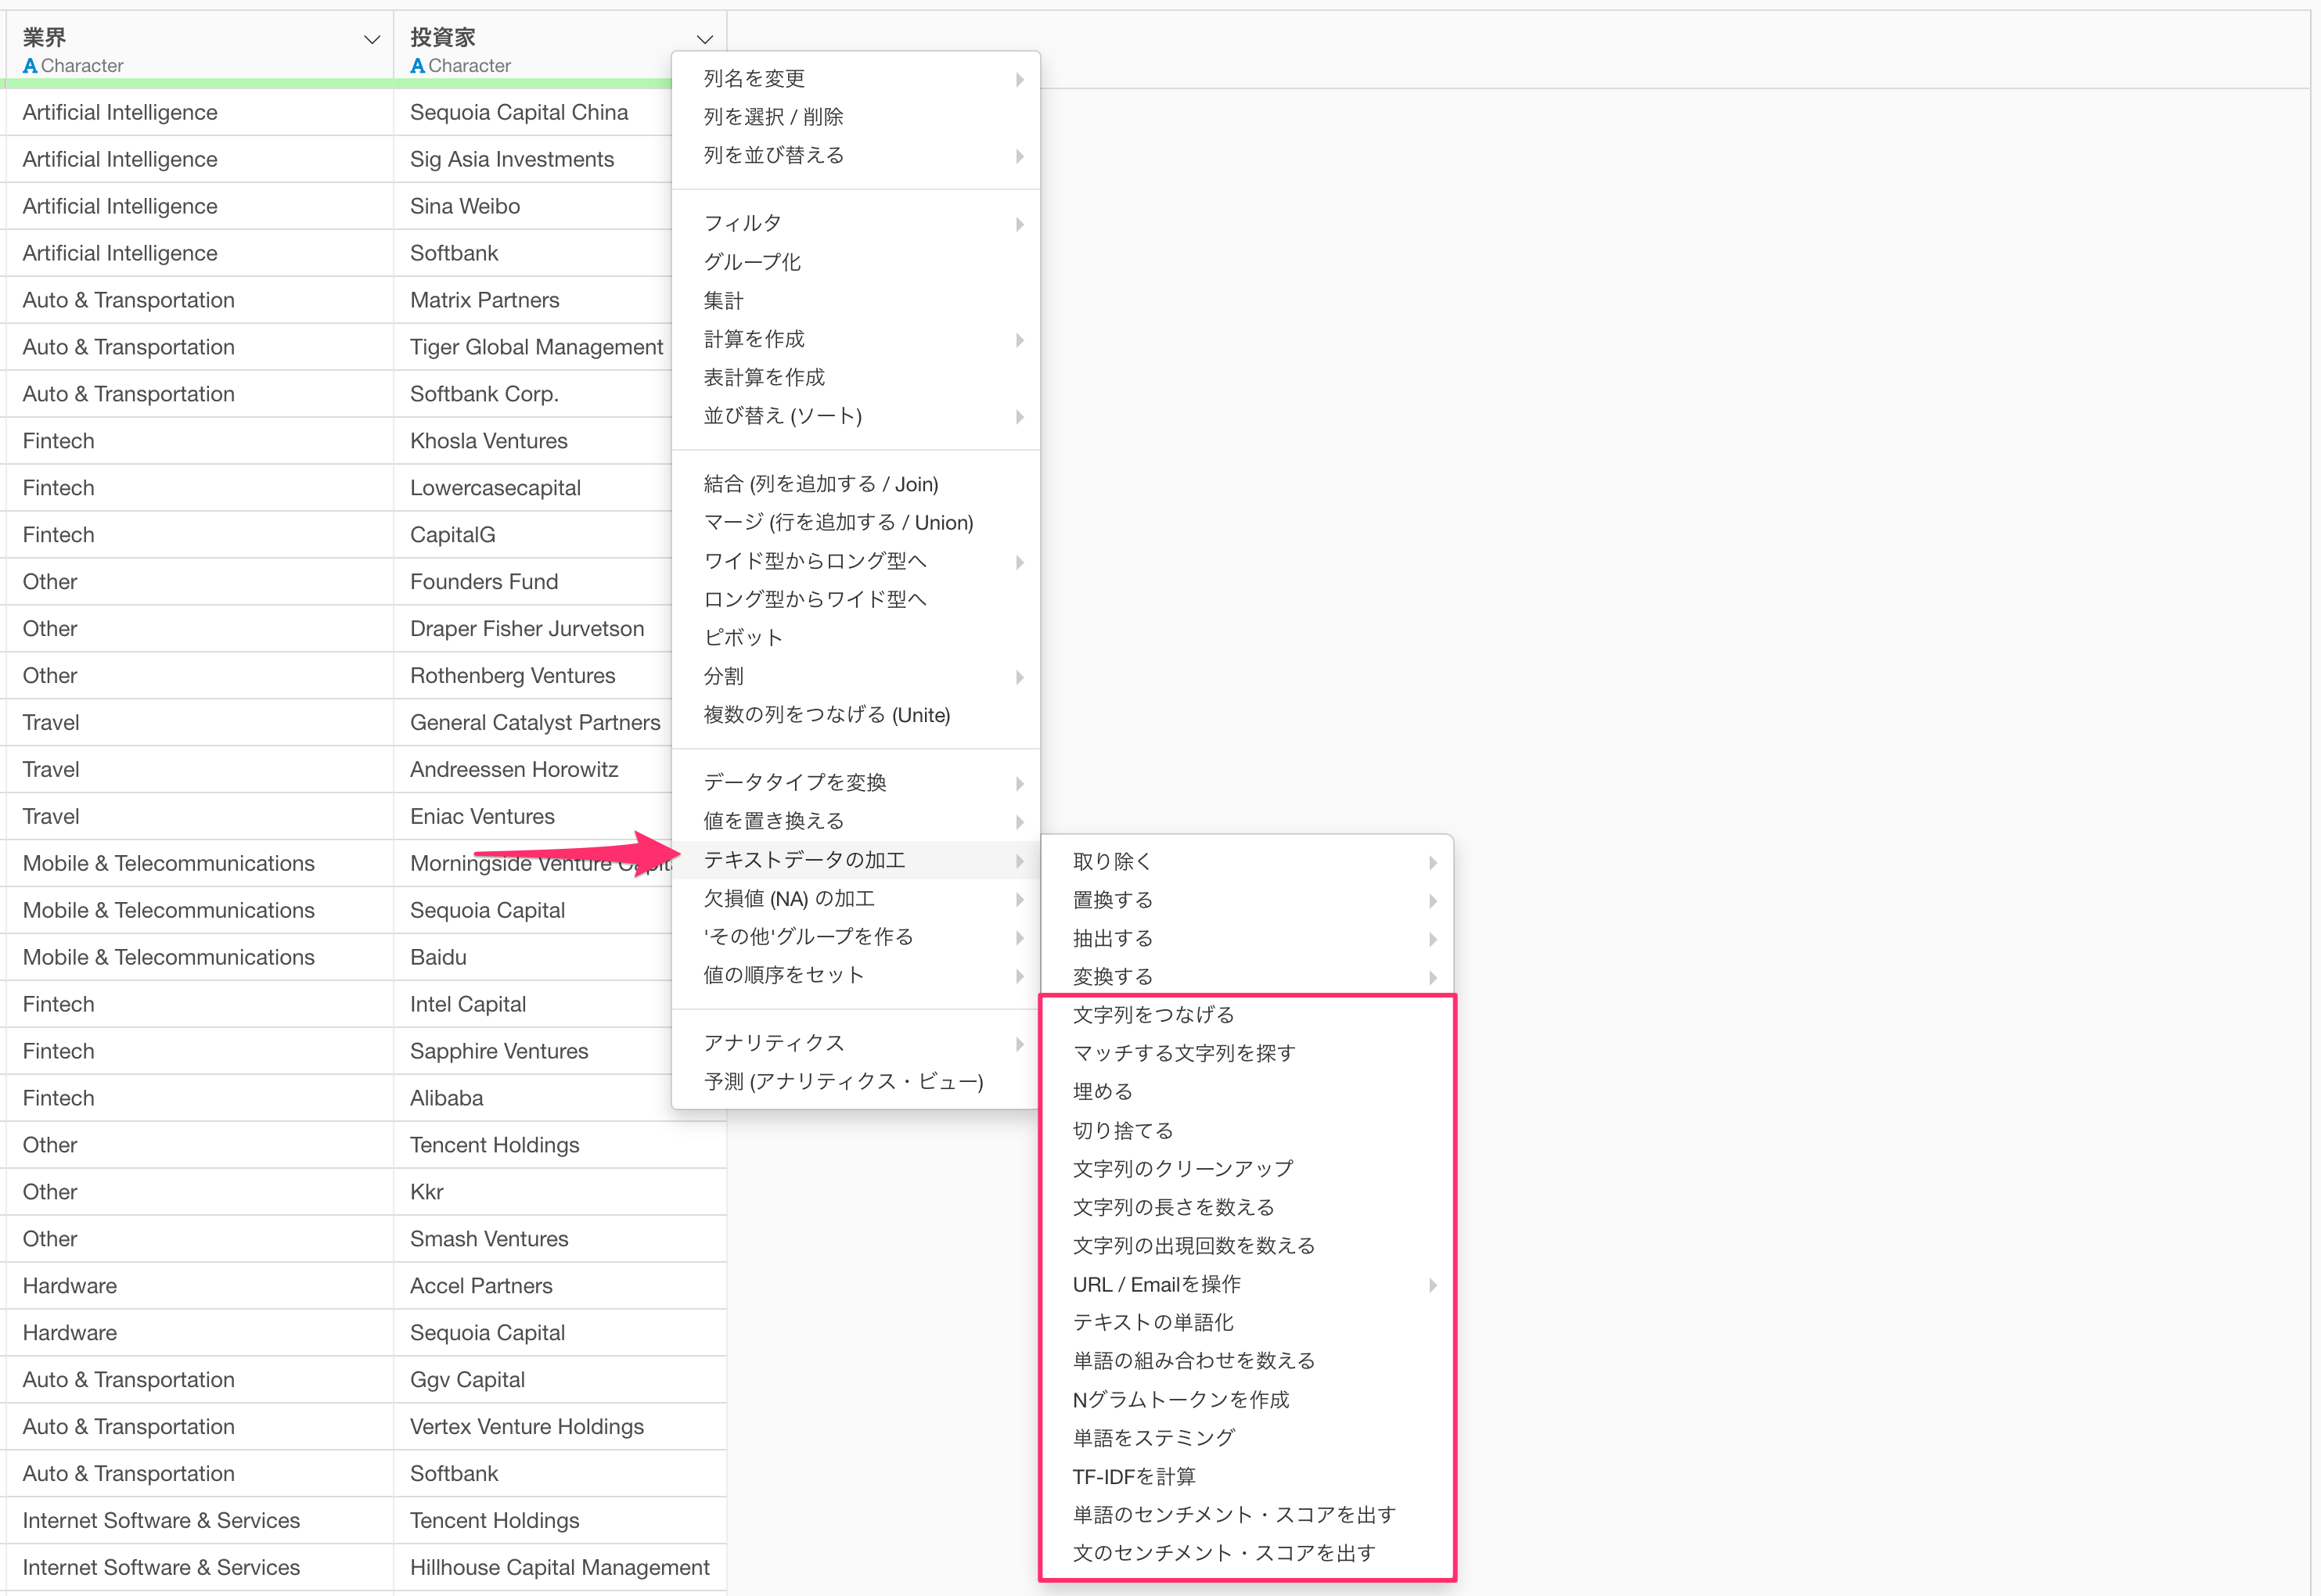Click the Alibaba investor cell
The image size is (2321, 1596).
coord(533,1098)
